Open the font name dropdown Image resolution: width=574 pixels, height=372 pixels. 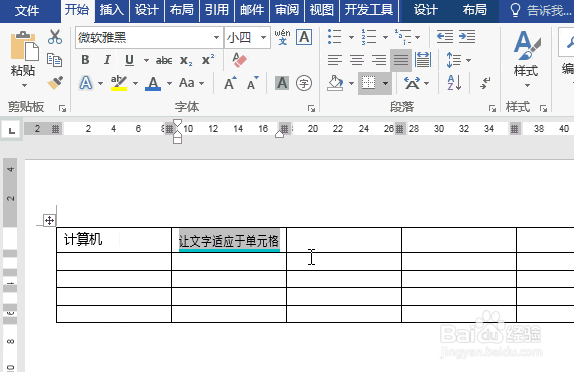[x=216, y=37]
